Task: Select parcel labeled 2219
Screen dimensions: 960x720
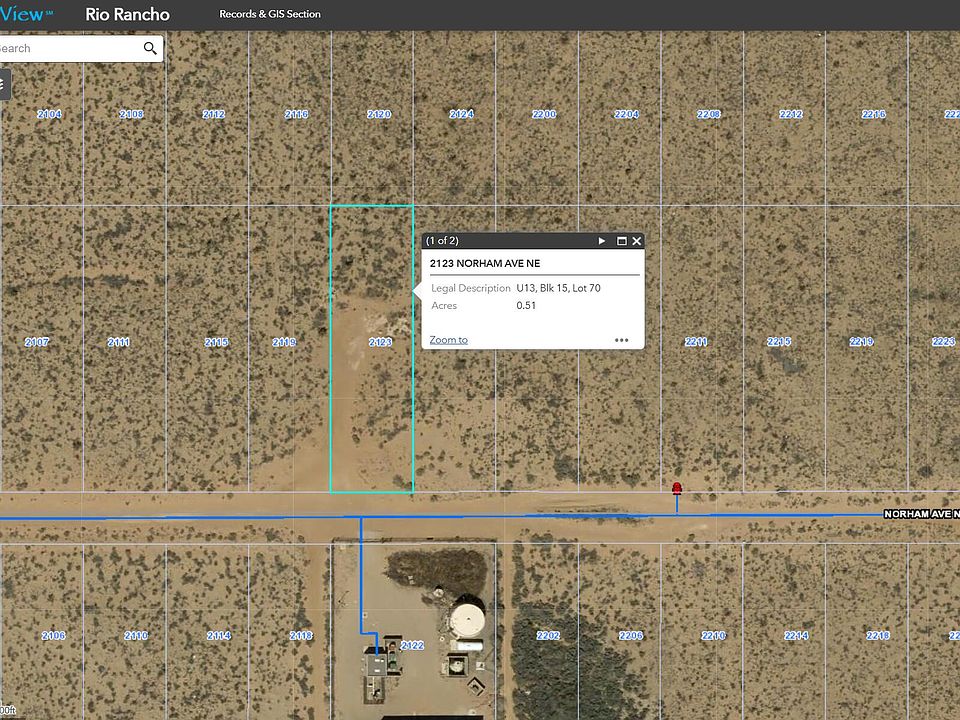Action: click(861, 342)
